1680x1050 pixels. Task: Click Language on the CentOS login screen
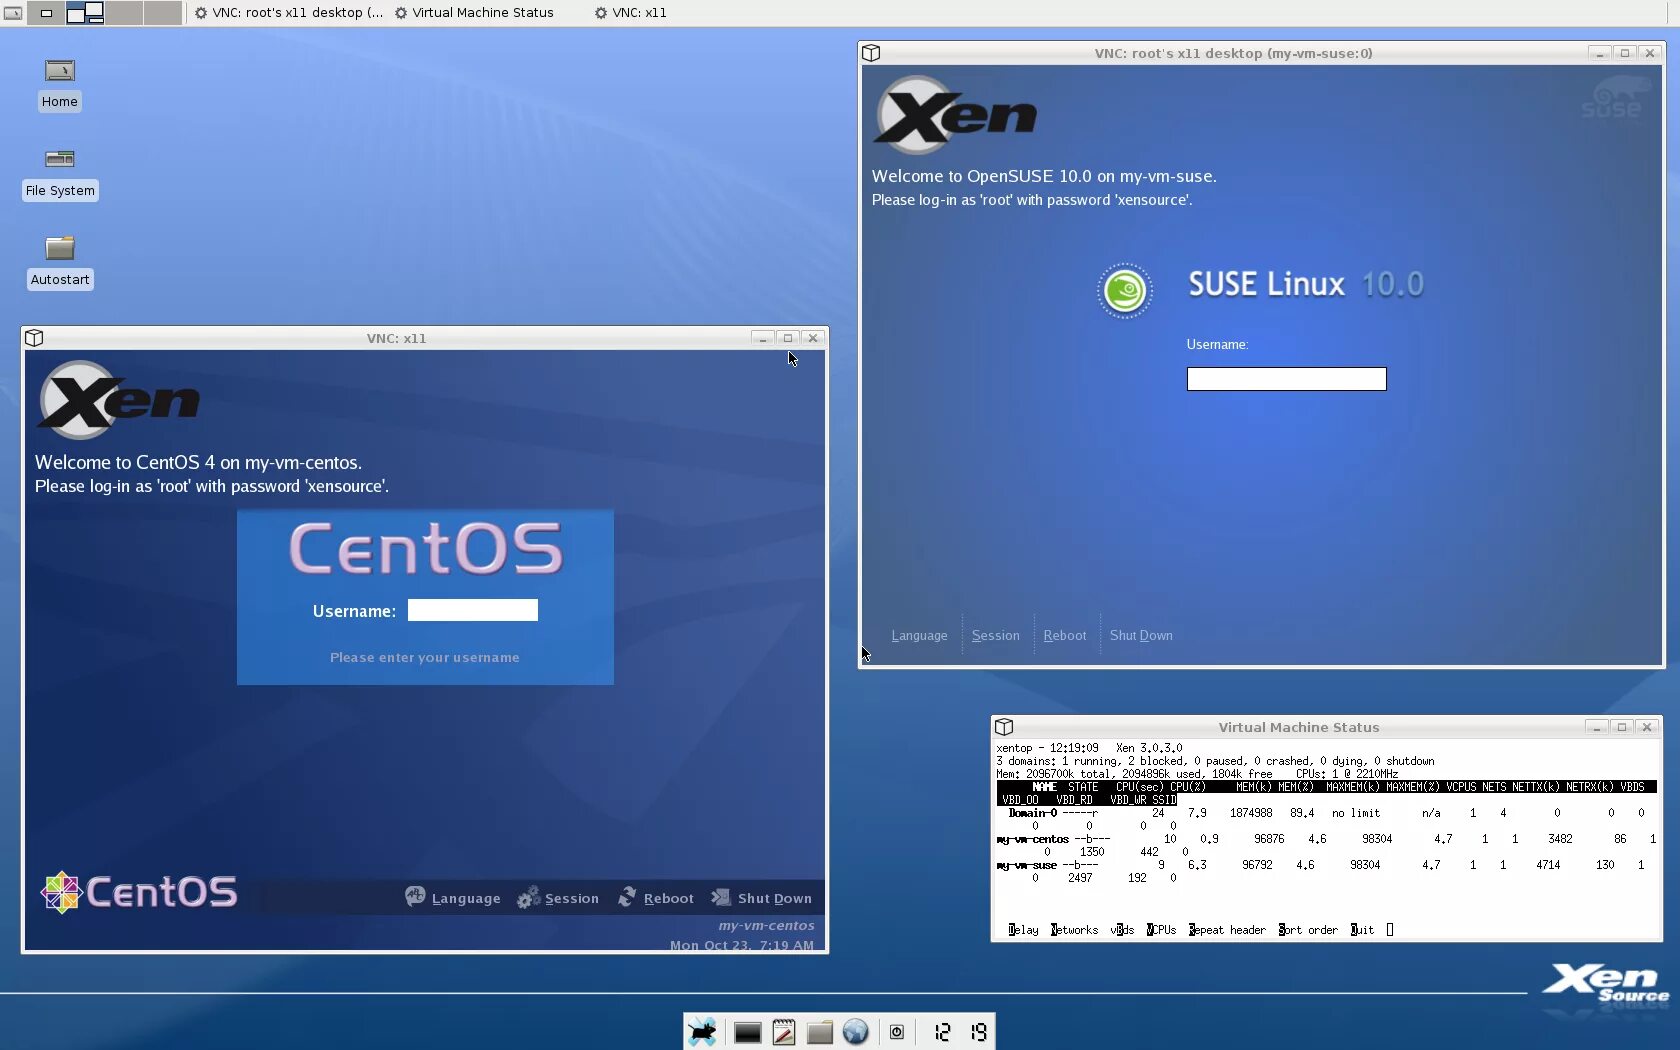[x=466, y=899]
